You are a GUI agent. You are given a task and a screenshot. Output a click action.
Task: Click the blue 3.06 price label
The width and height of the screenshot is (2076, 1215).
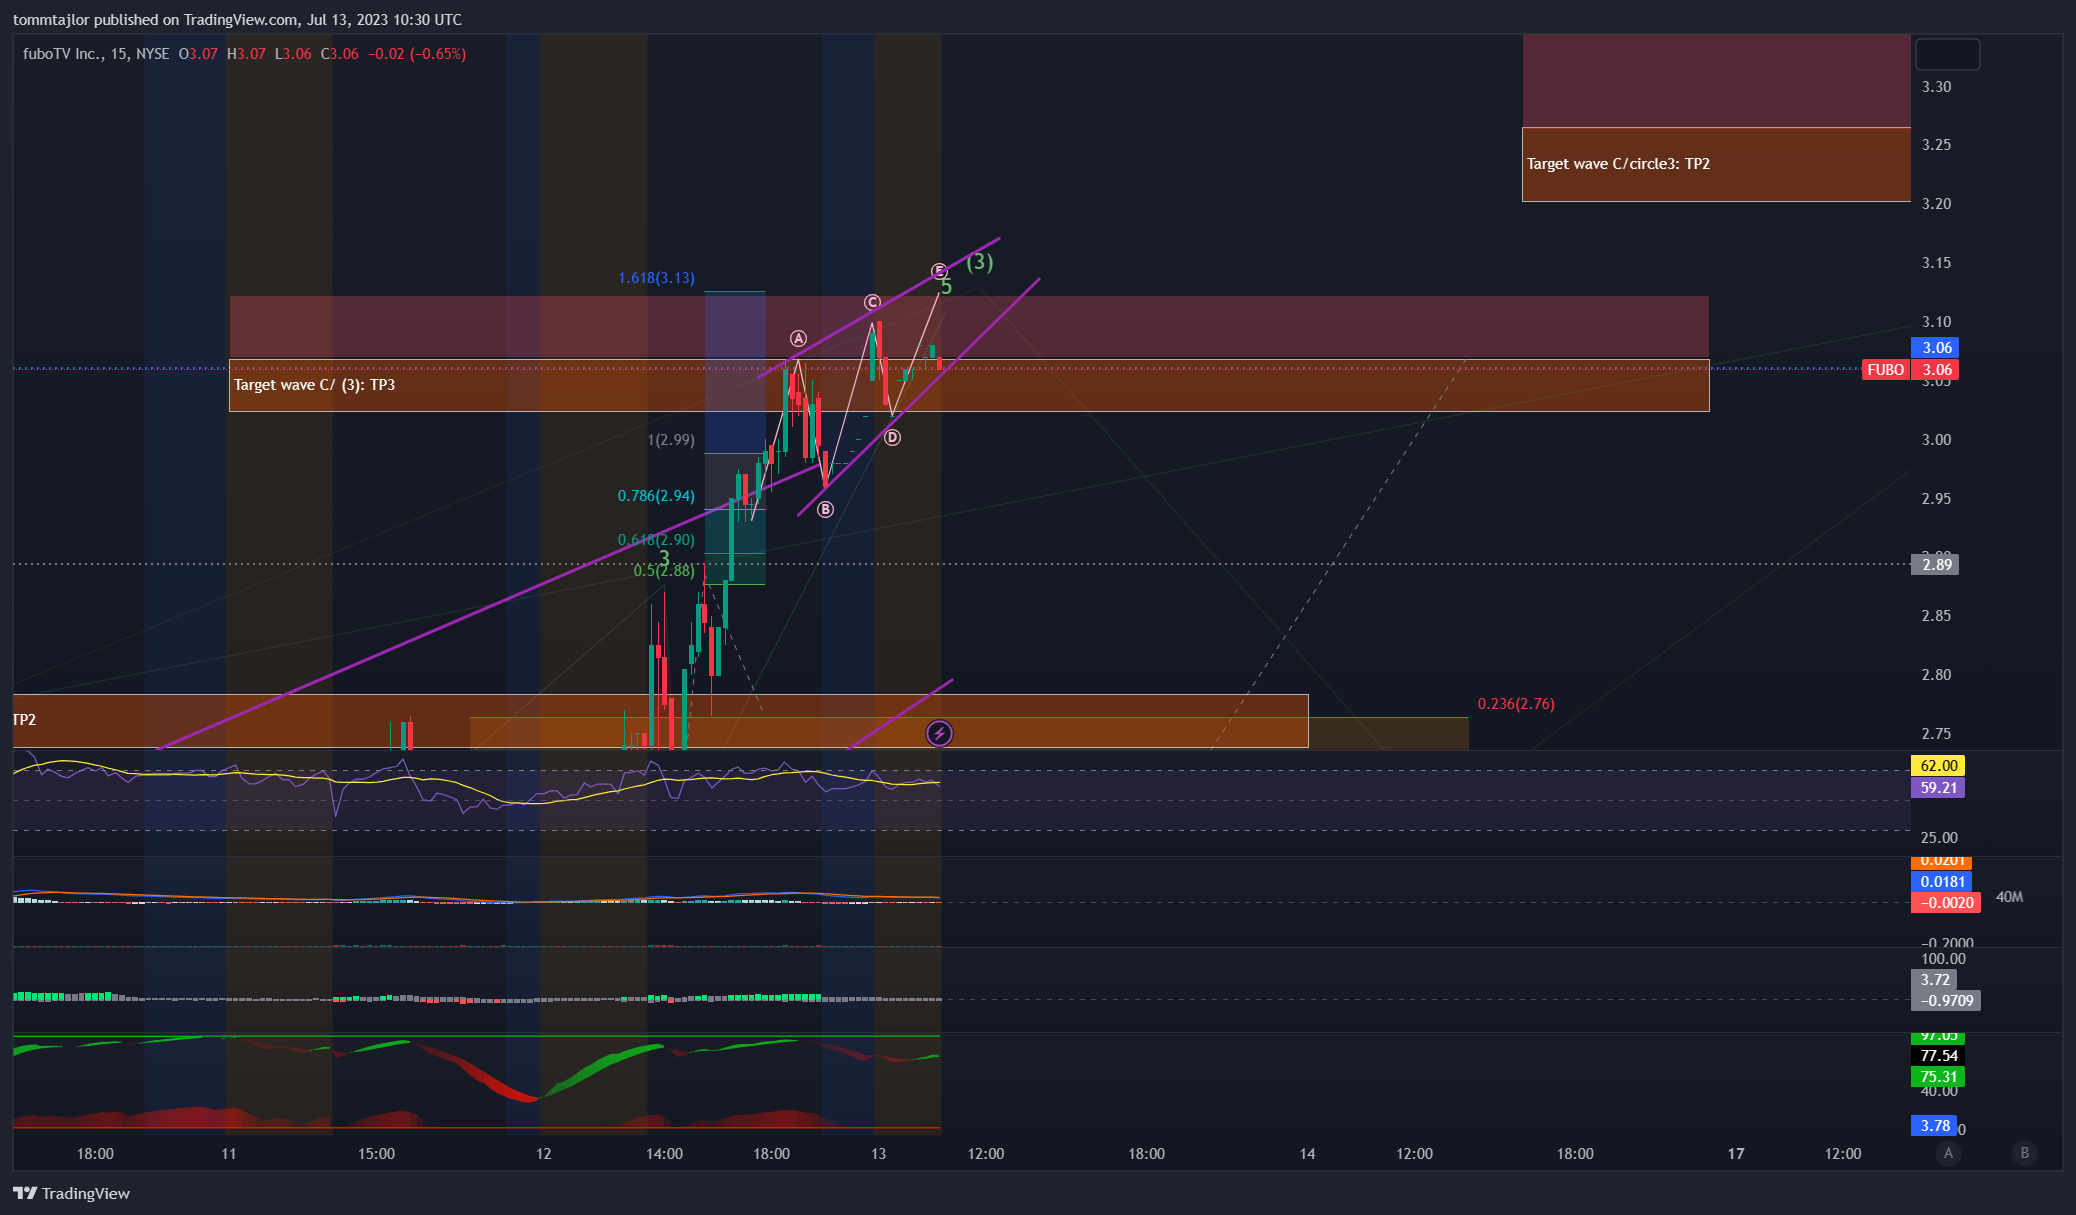(x=1936, y=348)
